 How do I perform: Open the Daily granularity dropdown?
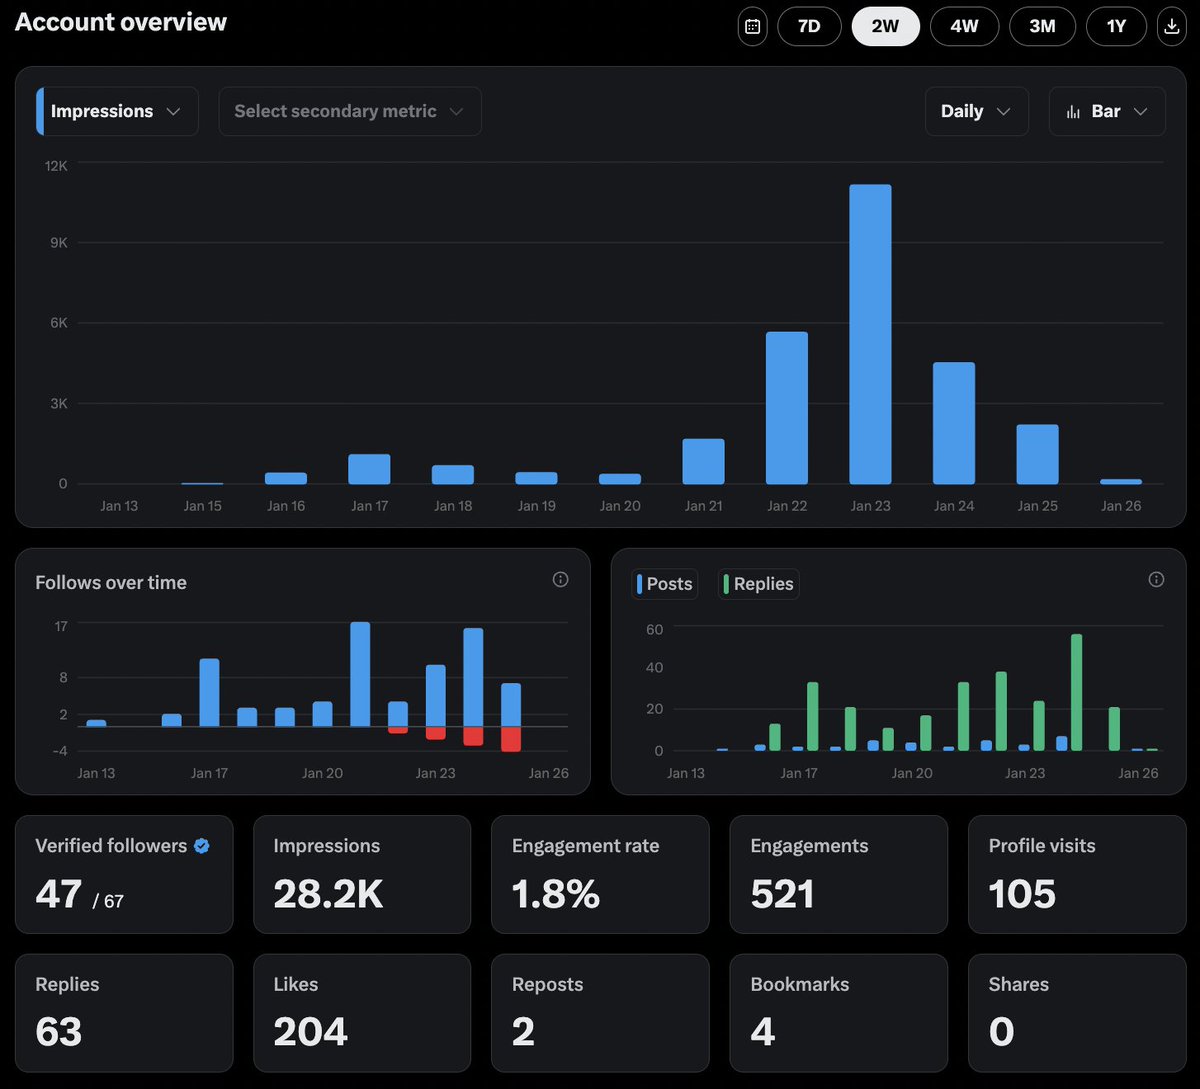click(x=977, y=111)
